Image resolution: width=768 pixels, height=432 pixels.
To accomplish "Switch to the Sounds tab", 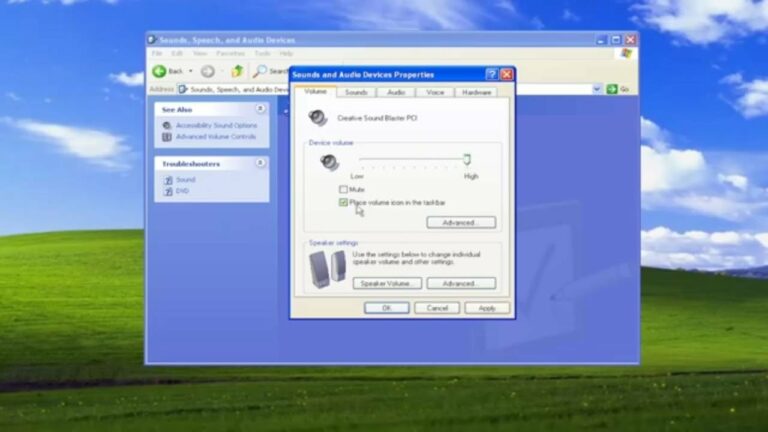I will click(356, 92).
